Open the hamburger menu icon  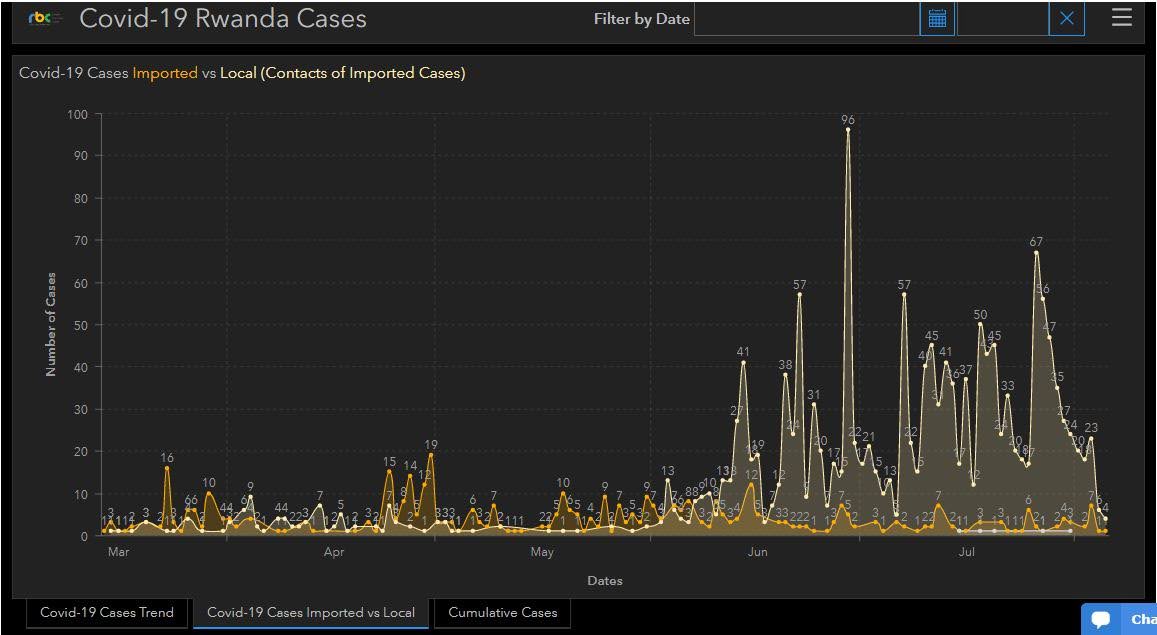[x=1122, y=18]
